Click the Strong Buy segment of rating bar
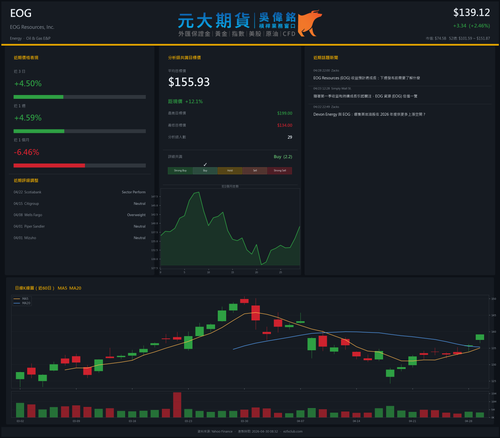Viewport: 500px width, 438px height. 180,171
